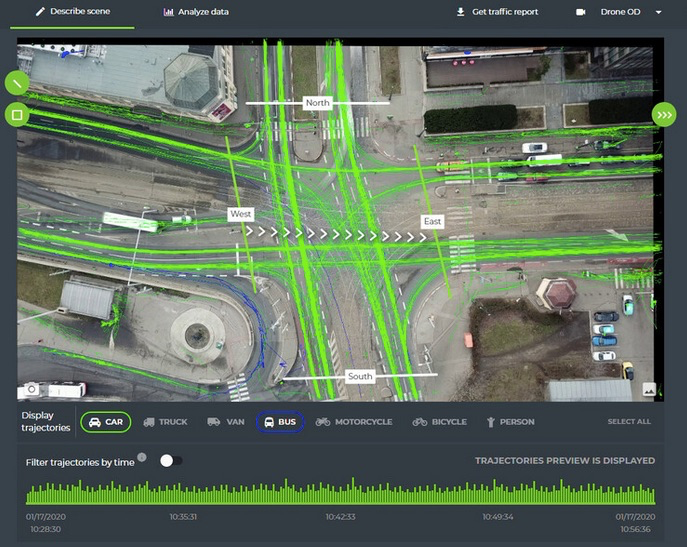Screen dimensions: 687x547
Task: Toggle BICYCLE trajectories display
Action: 439,422
